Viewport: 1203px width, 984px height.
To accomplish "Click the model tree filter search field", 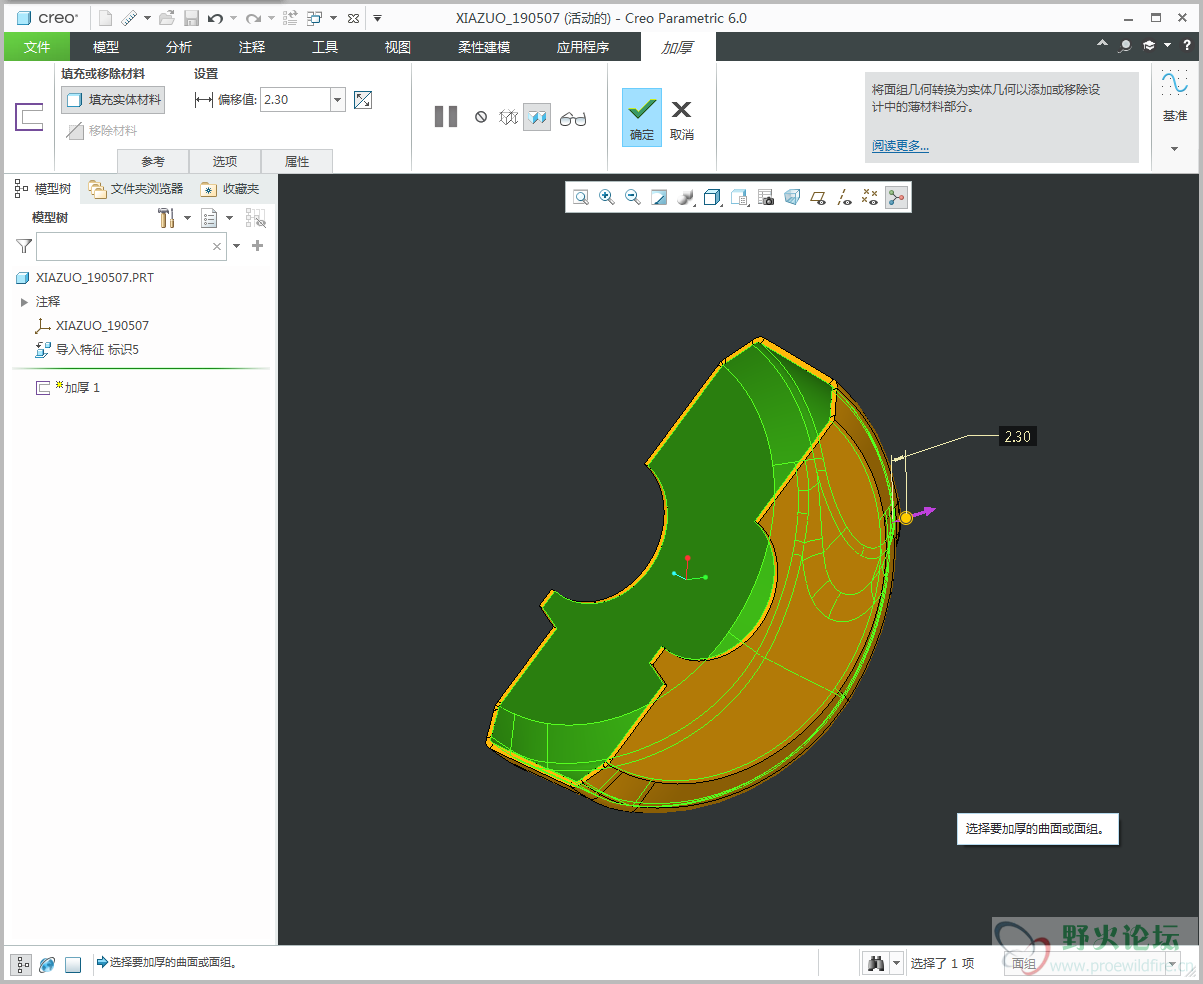I will (x=122, y=246).
